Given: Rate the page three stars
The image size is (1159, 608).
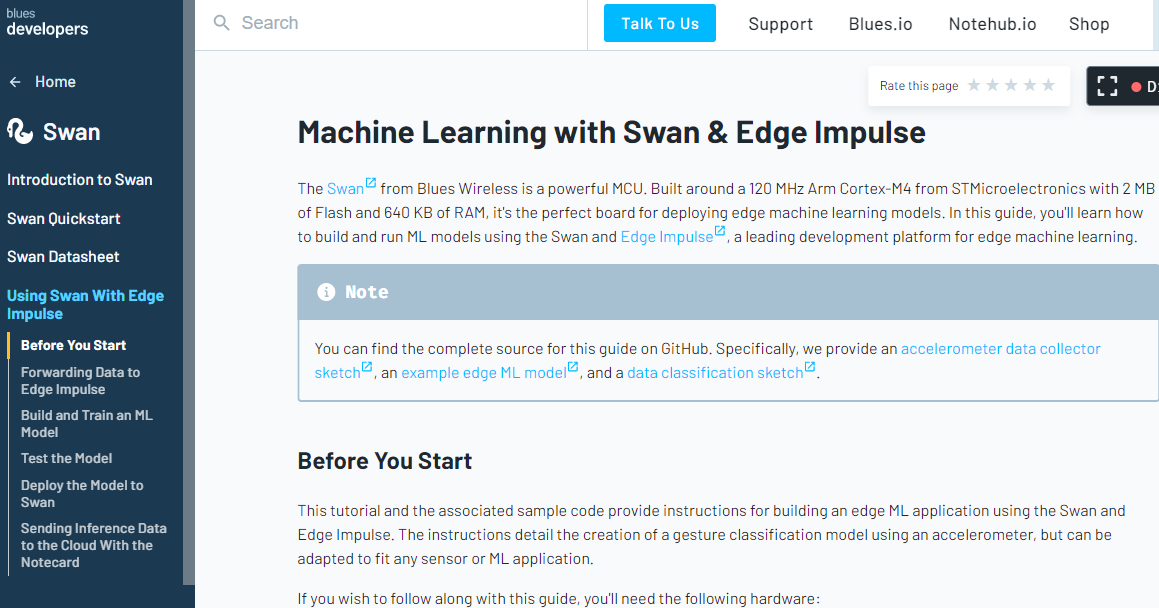Looking at the screenshot, I should point(1011,85).
